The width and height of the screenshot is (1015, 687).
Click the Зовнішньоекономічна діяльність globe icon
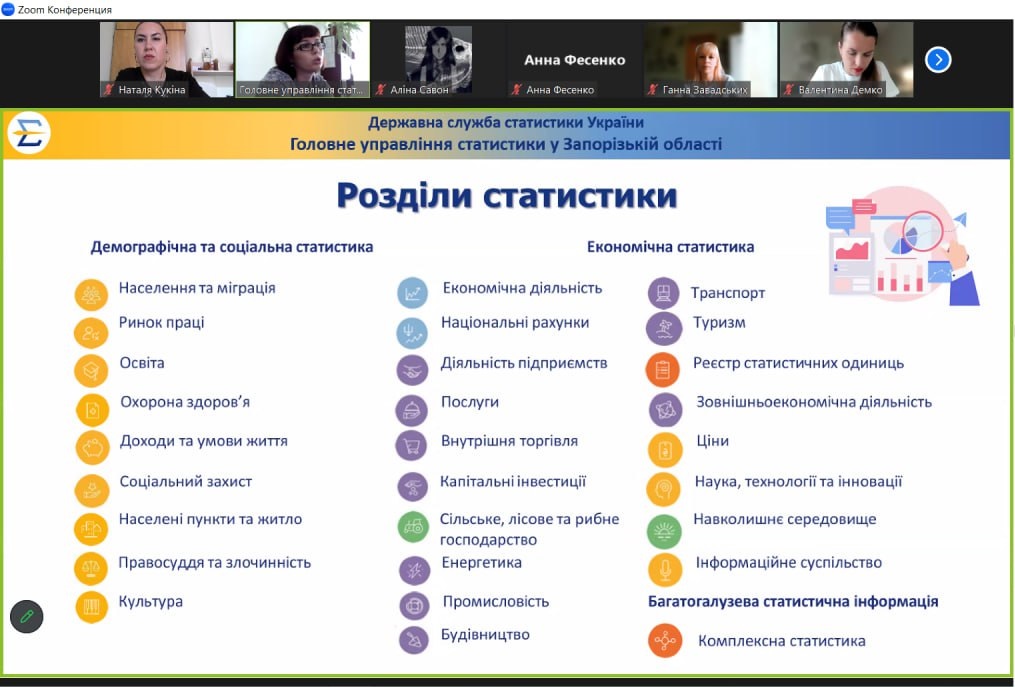[665, 409]
